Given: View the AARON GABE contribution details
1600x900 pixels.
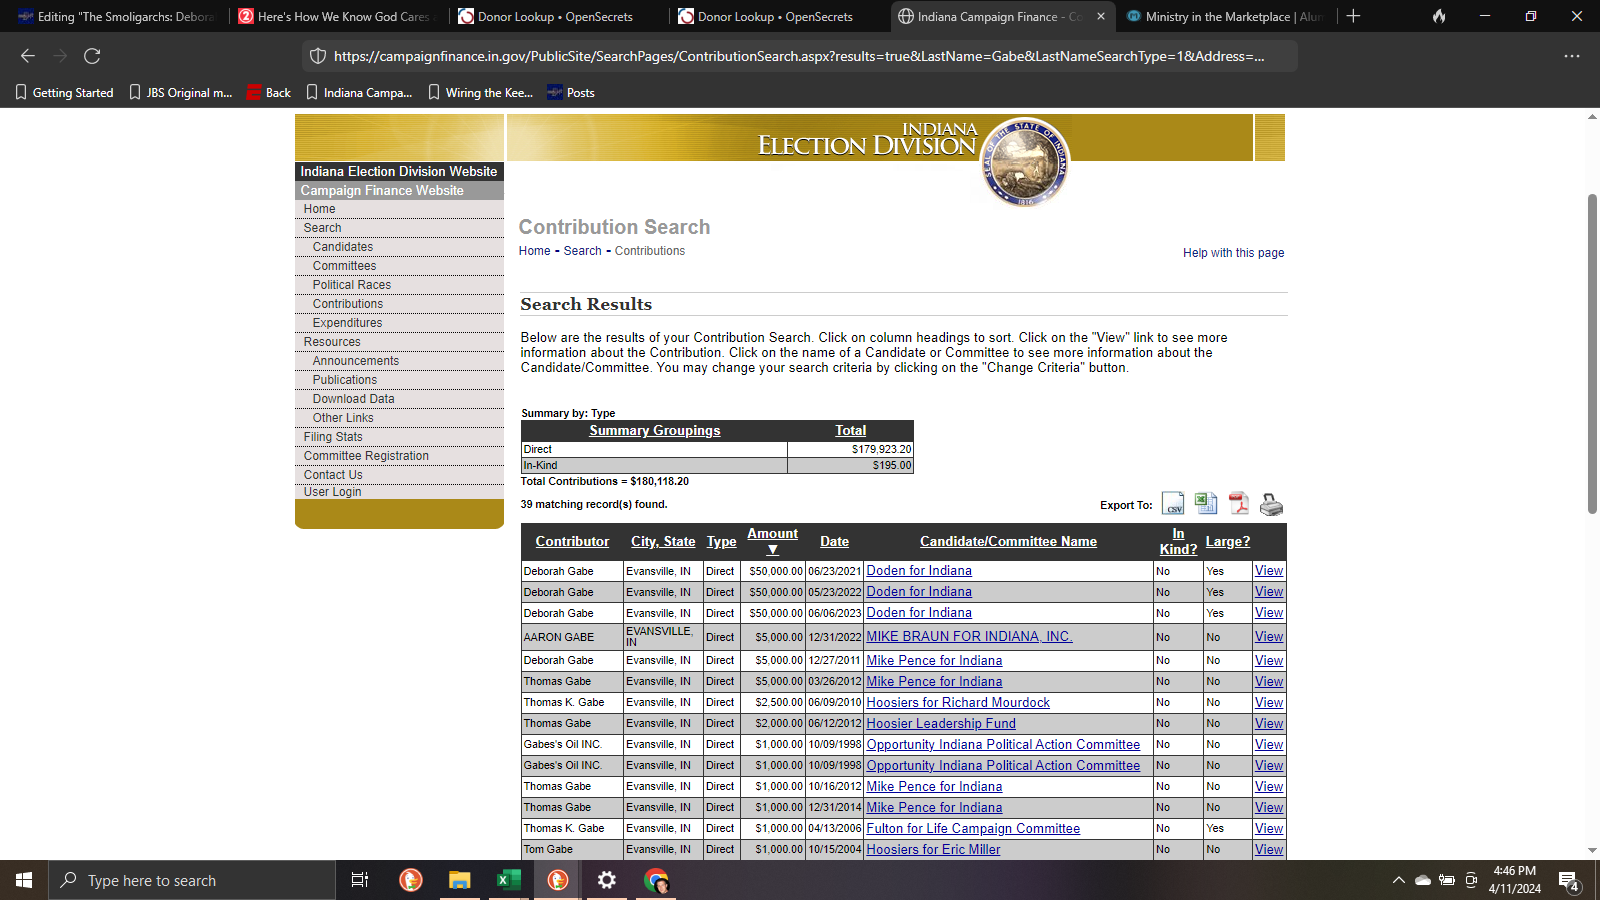Looking at the screenshot, I should (x=1269, y=637).
